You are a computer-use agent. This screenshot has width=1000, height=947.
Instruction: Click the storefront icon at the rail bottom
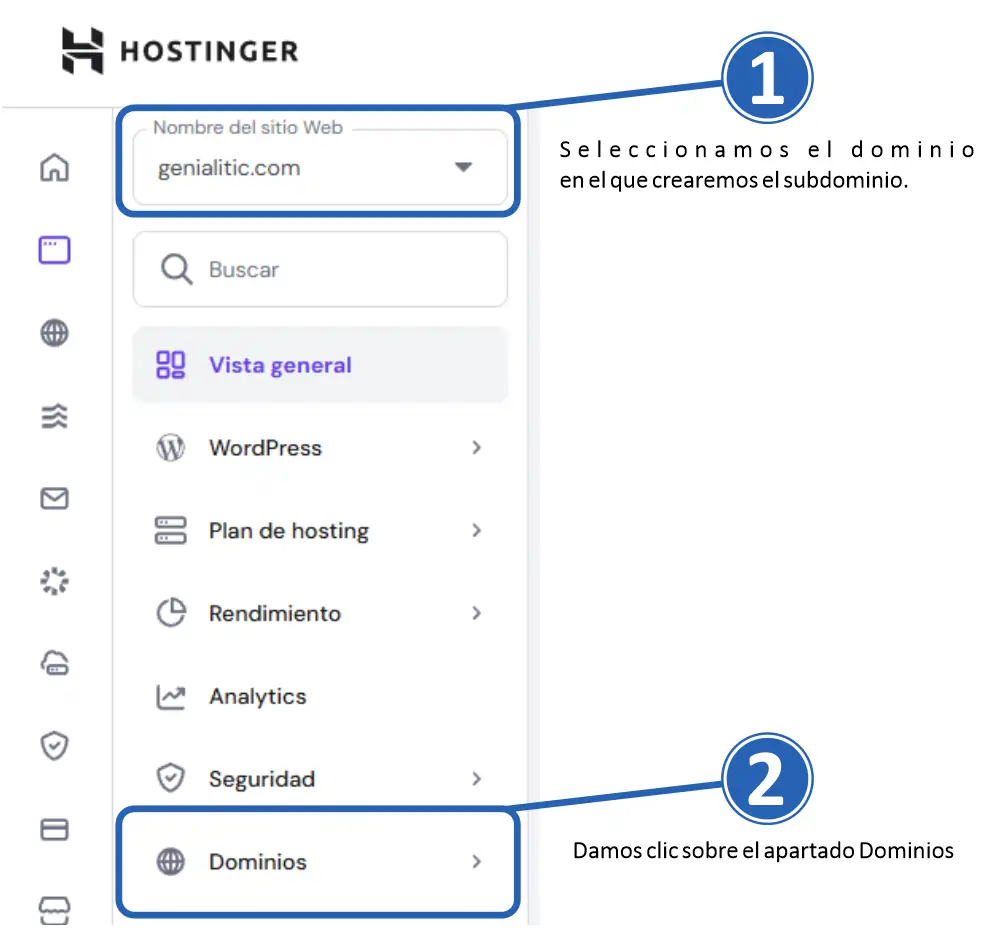[x=54, y=908]
